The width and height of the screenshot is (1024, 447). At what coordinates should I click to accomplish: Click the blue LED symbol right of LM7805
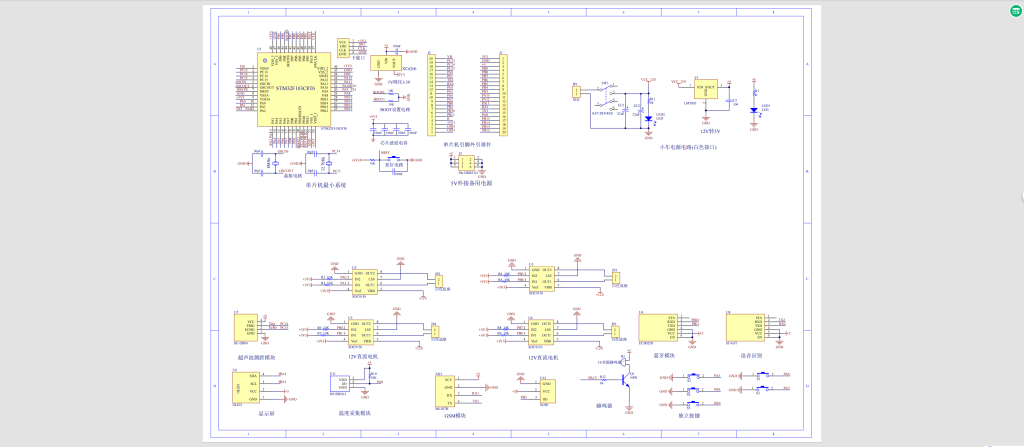[754, 111]
